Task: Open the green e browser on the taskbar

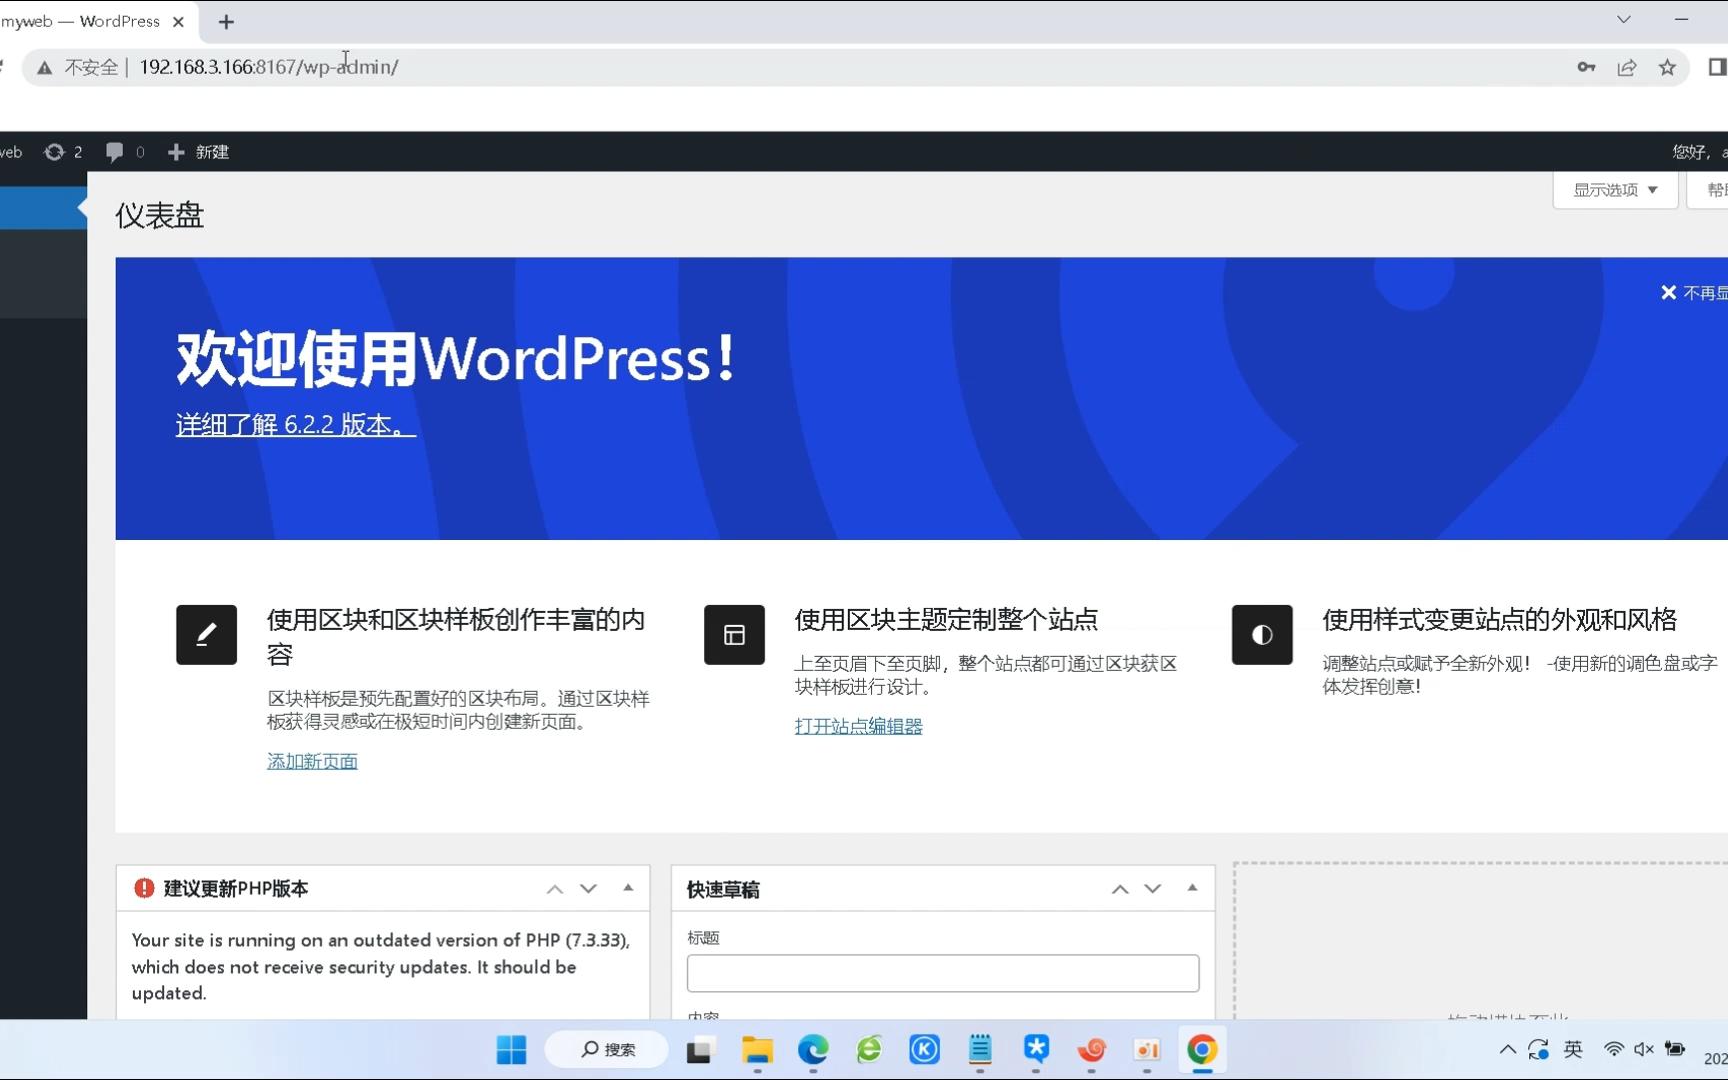Action: pos(869,1050)
